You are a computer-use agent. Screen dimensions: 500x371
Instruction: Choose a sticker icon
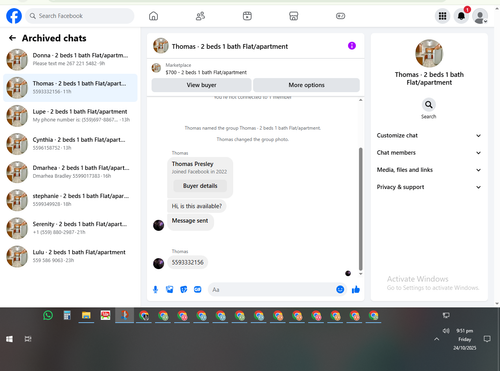pyautogui.click(x=184, y=289)
